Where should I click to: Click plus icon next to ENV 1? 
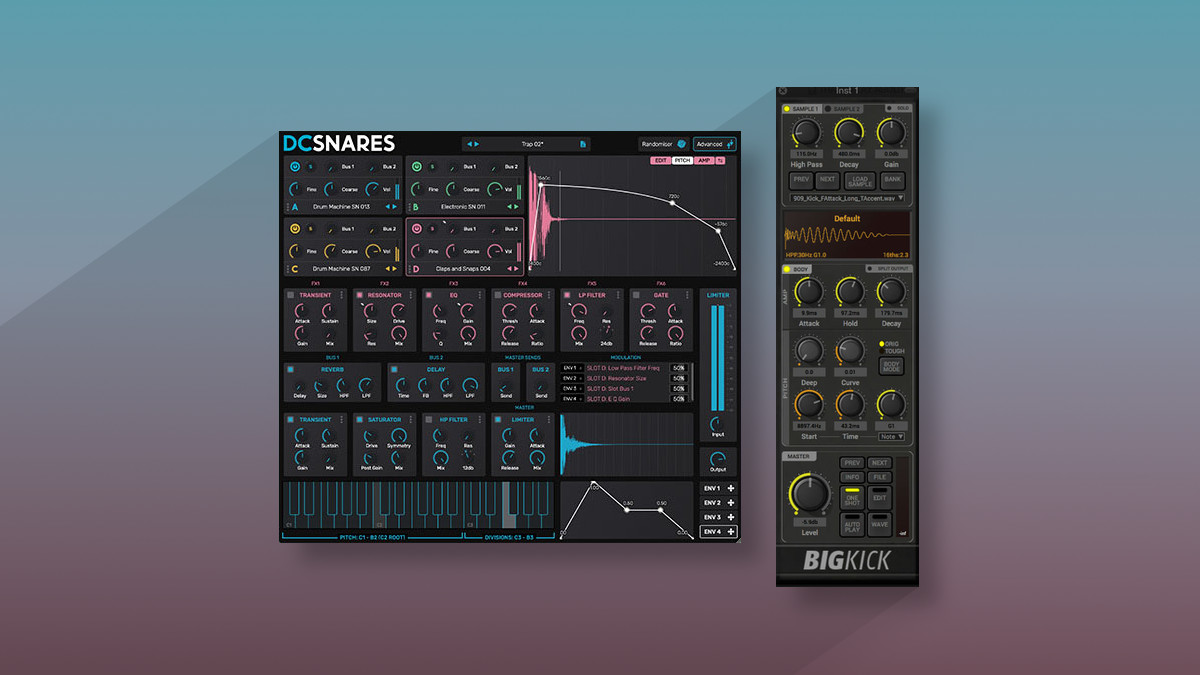pos(731,488)
